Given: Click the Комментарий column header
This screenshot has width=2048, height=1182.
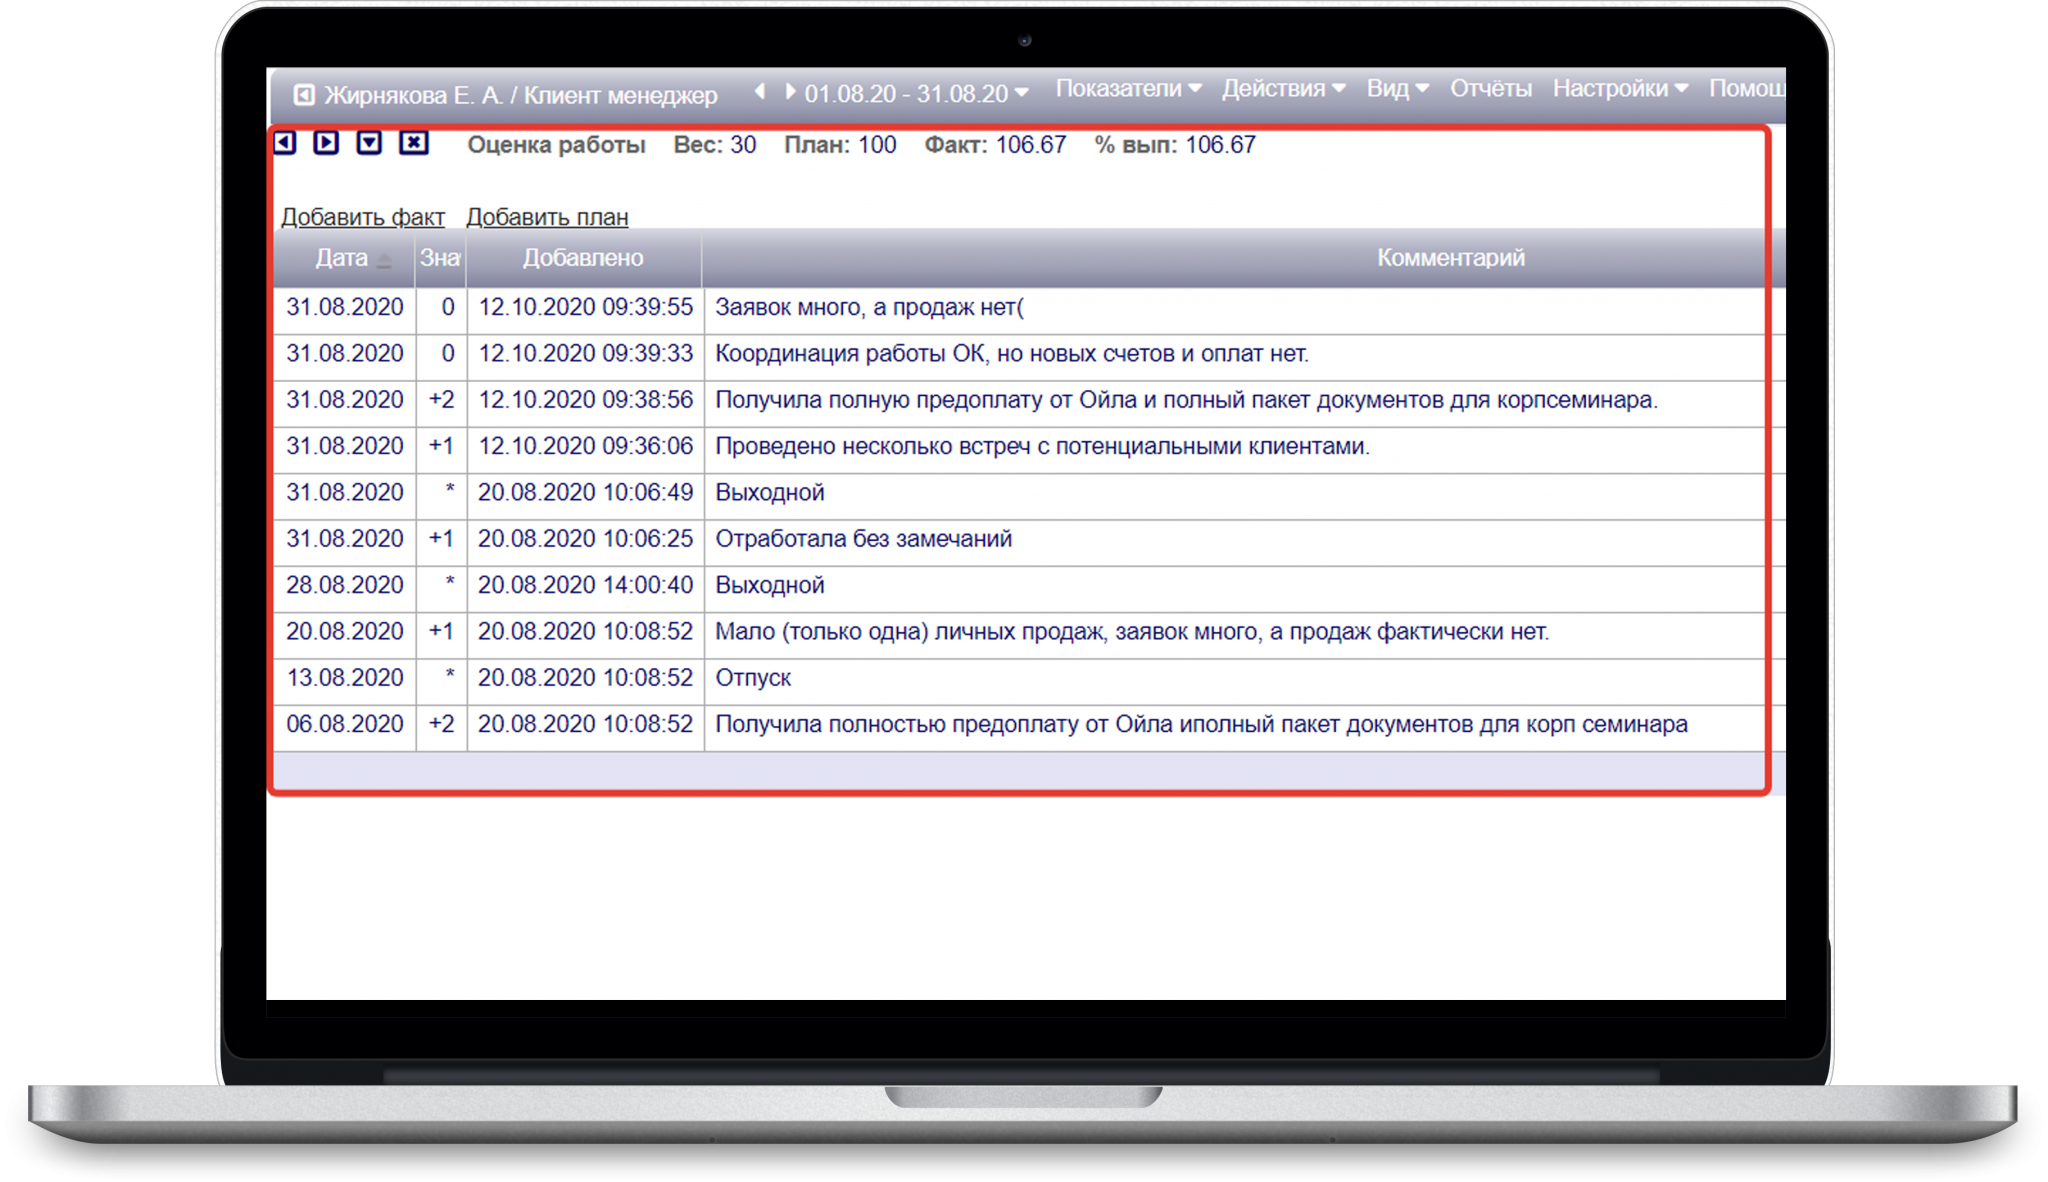Looking at the screenshot, I should tap(1450, 258).
